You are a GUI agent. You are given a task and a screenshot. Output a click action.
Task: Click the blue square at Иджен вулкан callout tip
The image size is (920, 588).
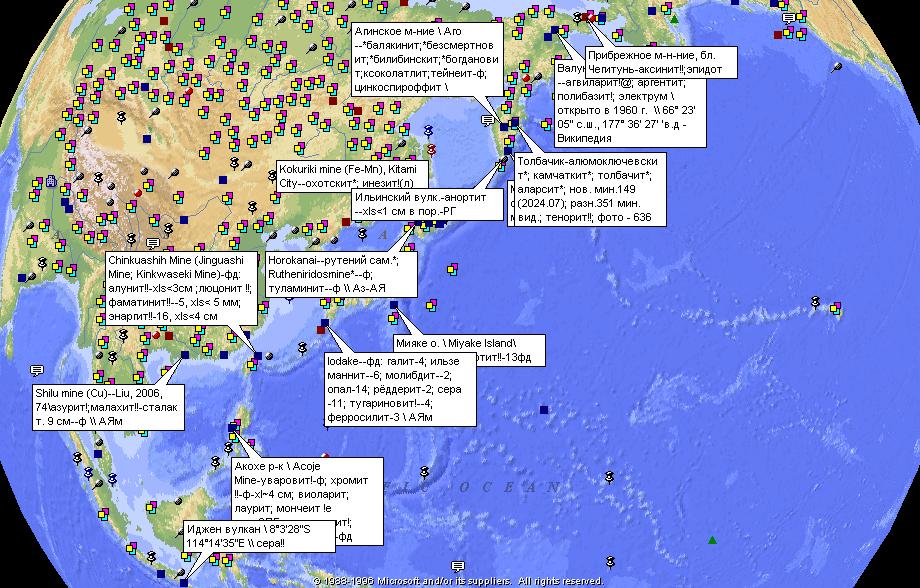[x=184, y=583]
